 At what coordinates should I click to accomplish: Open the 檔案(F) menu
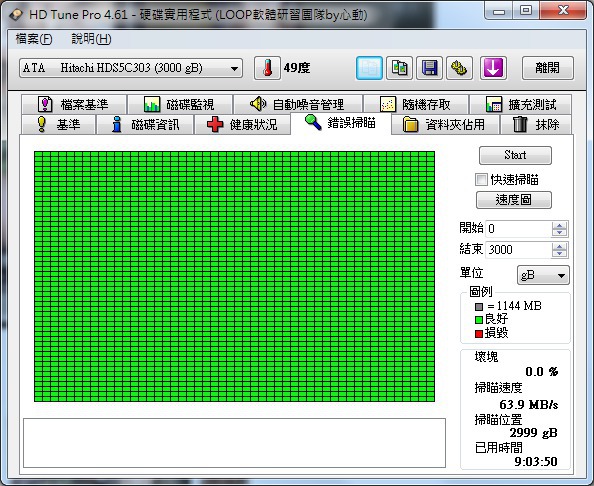(34, 39)
